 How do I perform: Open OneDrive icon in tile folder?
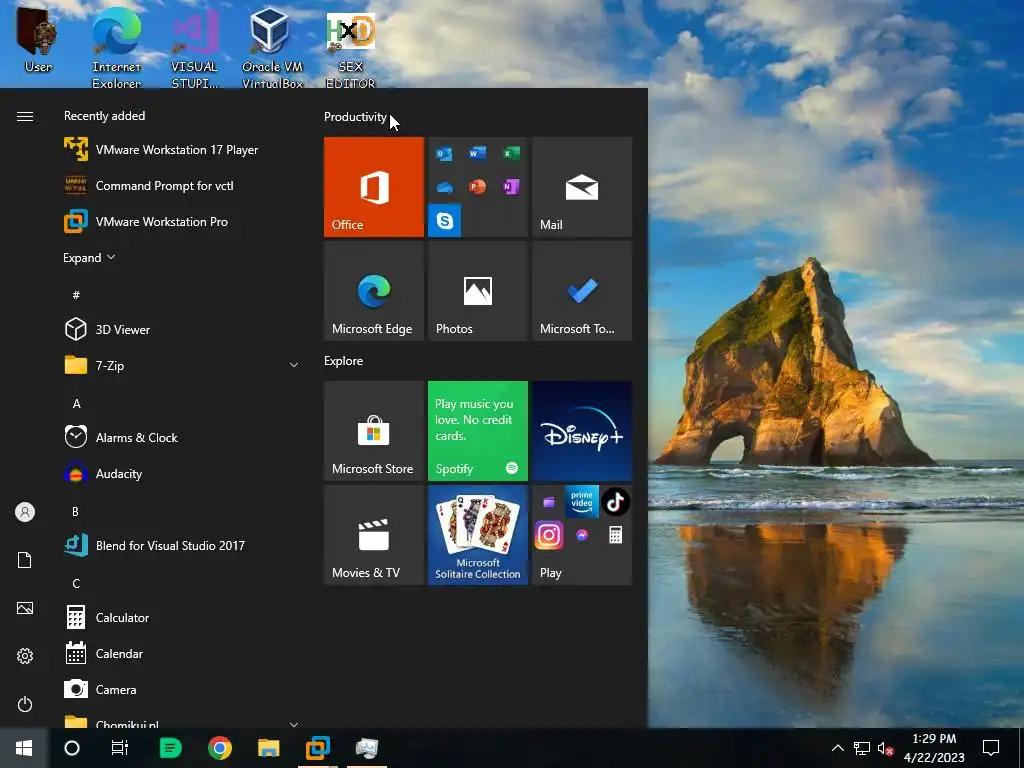[x=445, y=187]
